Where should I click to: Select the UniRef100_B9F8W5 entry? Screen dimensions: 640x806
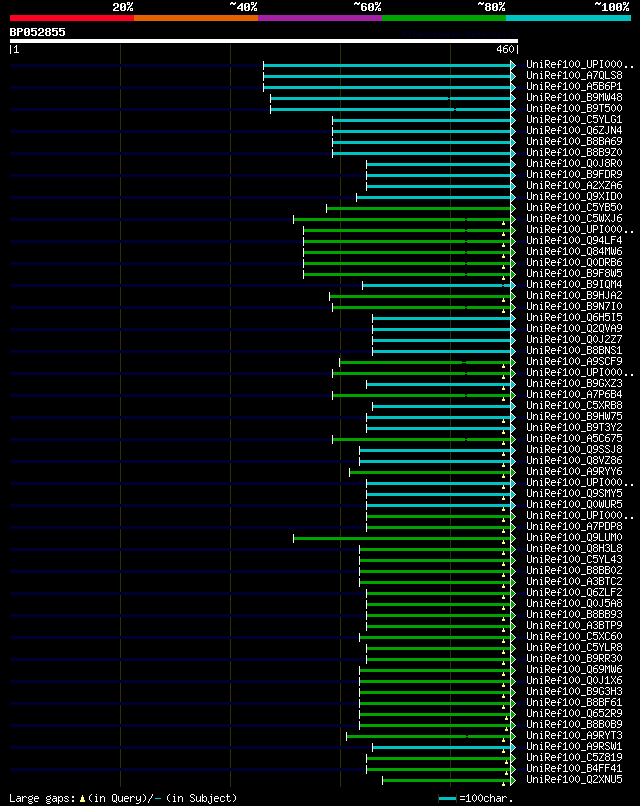pos(574,273)
